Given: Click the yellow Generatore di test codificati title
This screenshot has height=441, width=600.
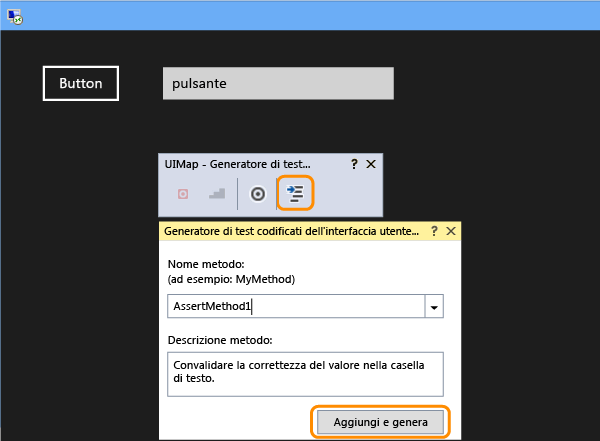Looking at the screenshot, I should (292, 231).
